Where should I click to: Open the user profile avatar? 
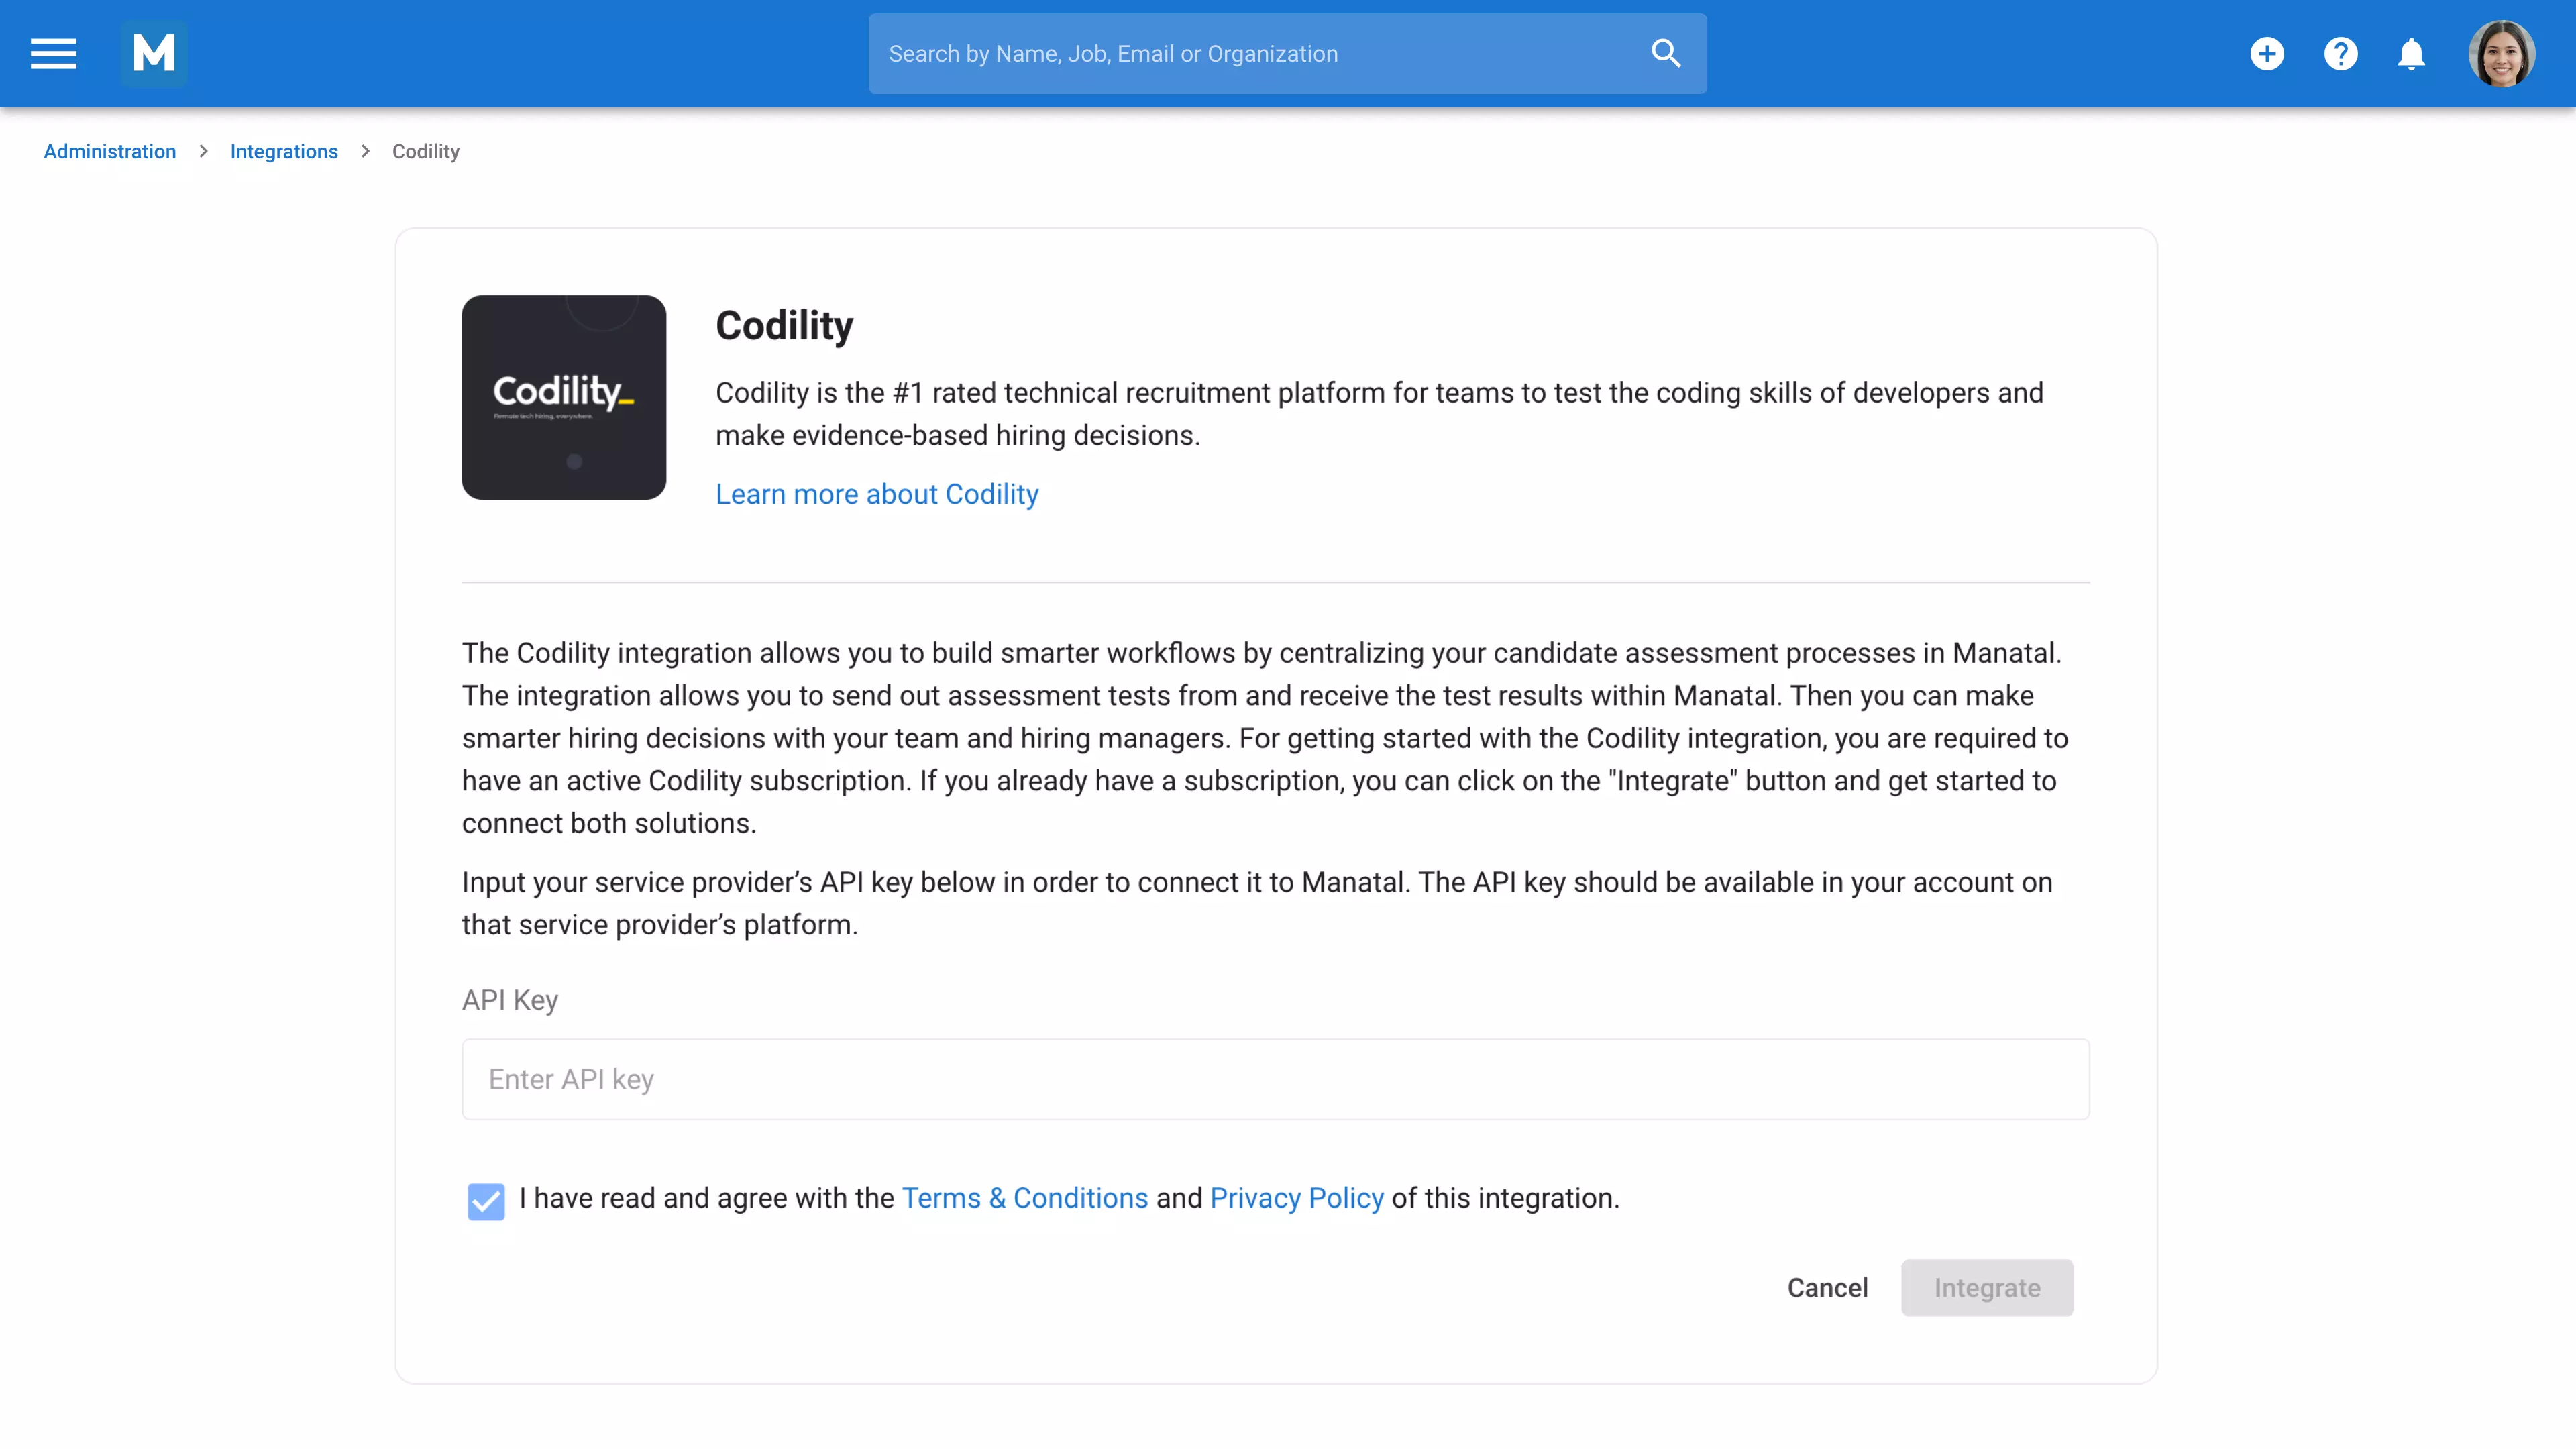pos(2501,53)
